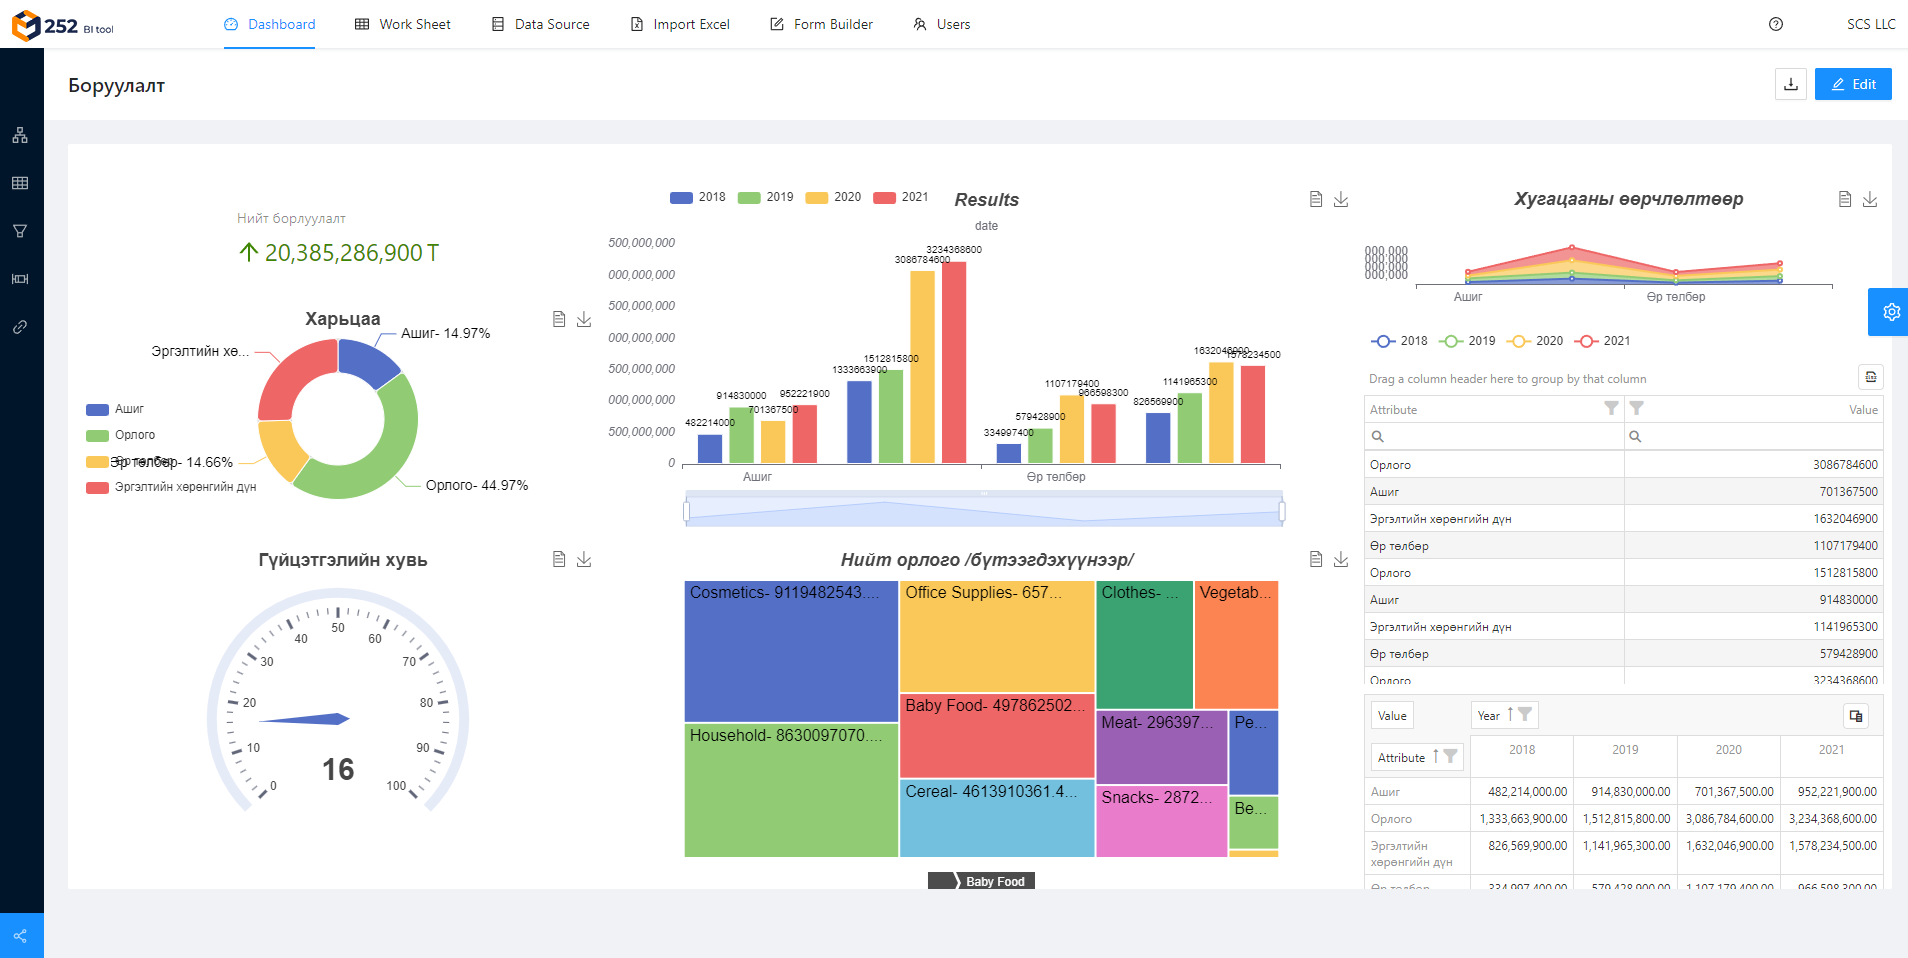Open the blue settings gear panel
This screenshot has width=1908, height=958.
(x=1890, y=312)
